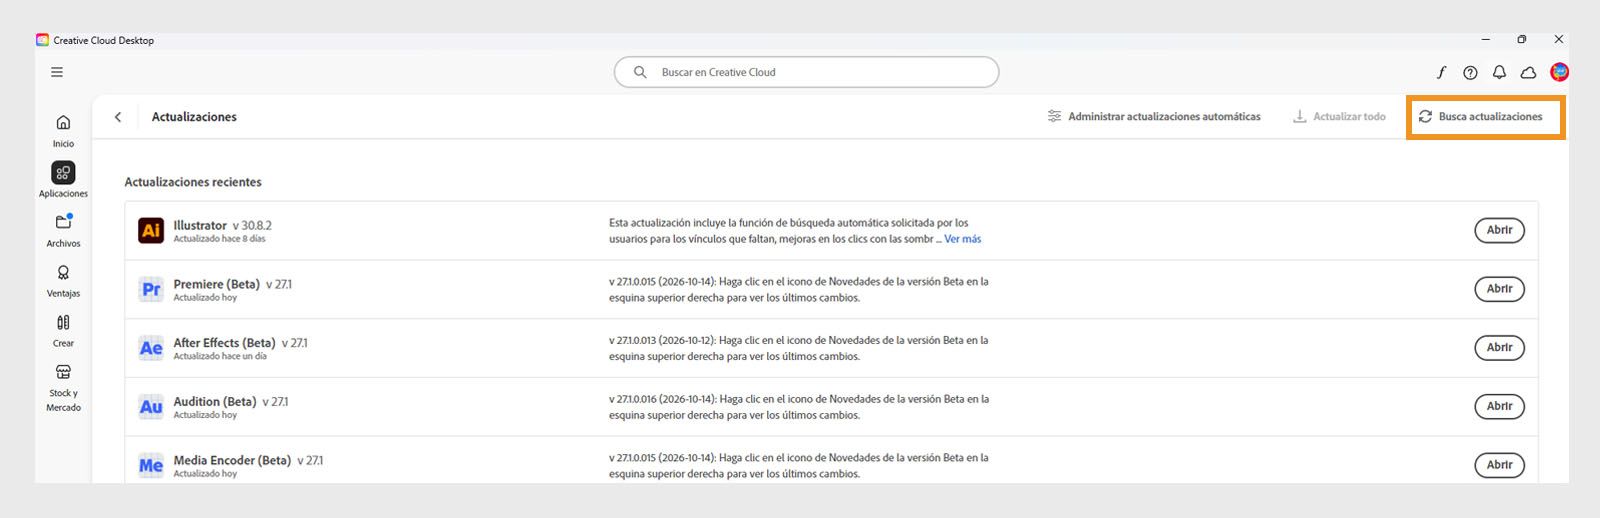Open Audition (Beta) with Abrir button

(1499, 406)
